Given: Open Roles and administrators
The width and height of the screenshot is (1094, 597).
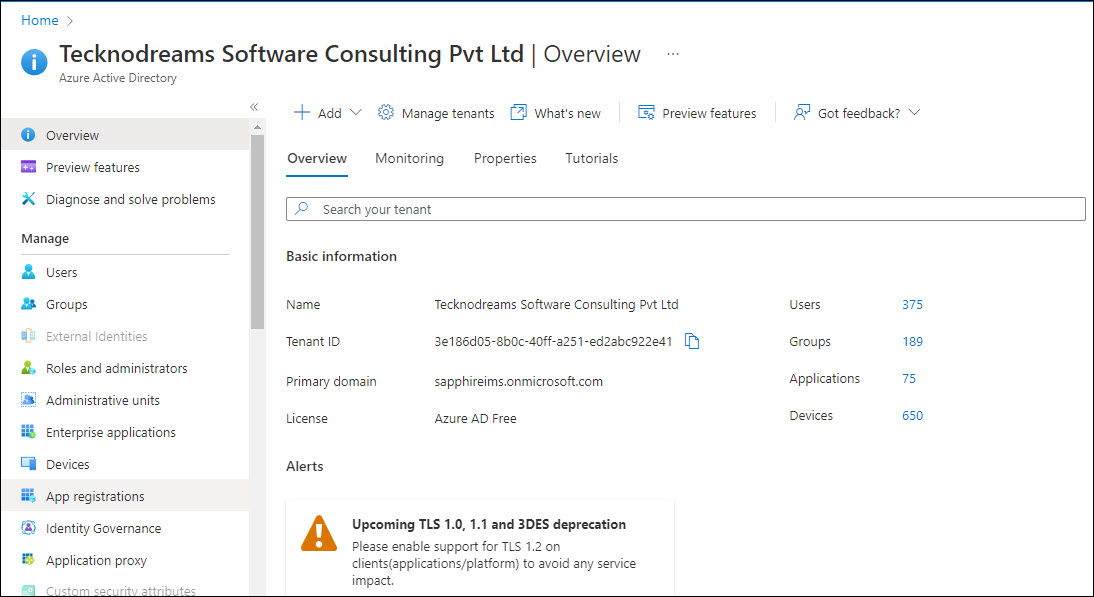Looking at the screenshot, I should (x=116, y=368).
